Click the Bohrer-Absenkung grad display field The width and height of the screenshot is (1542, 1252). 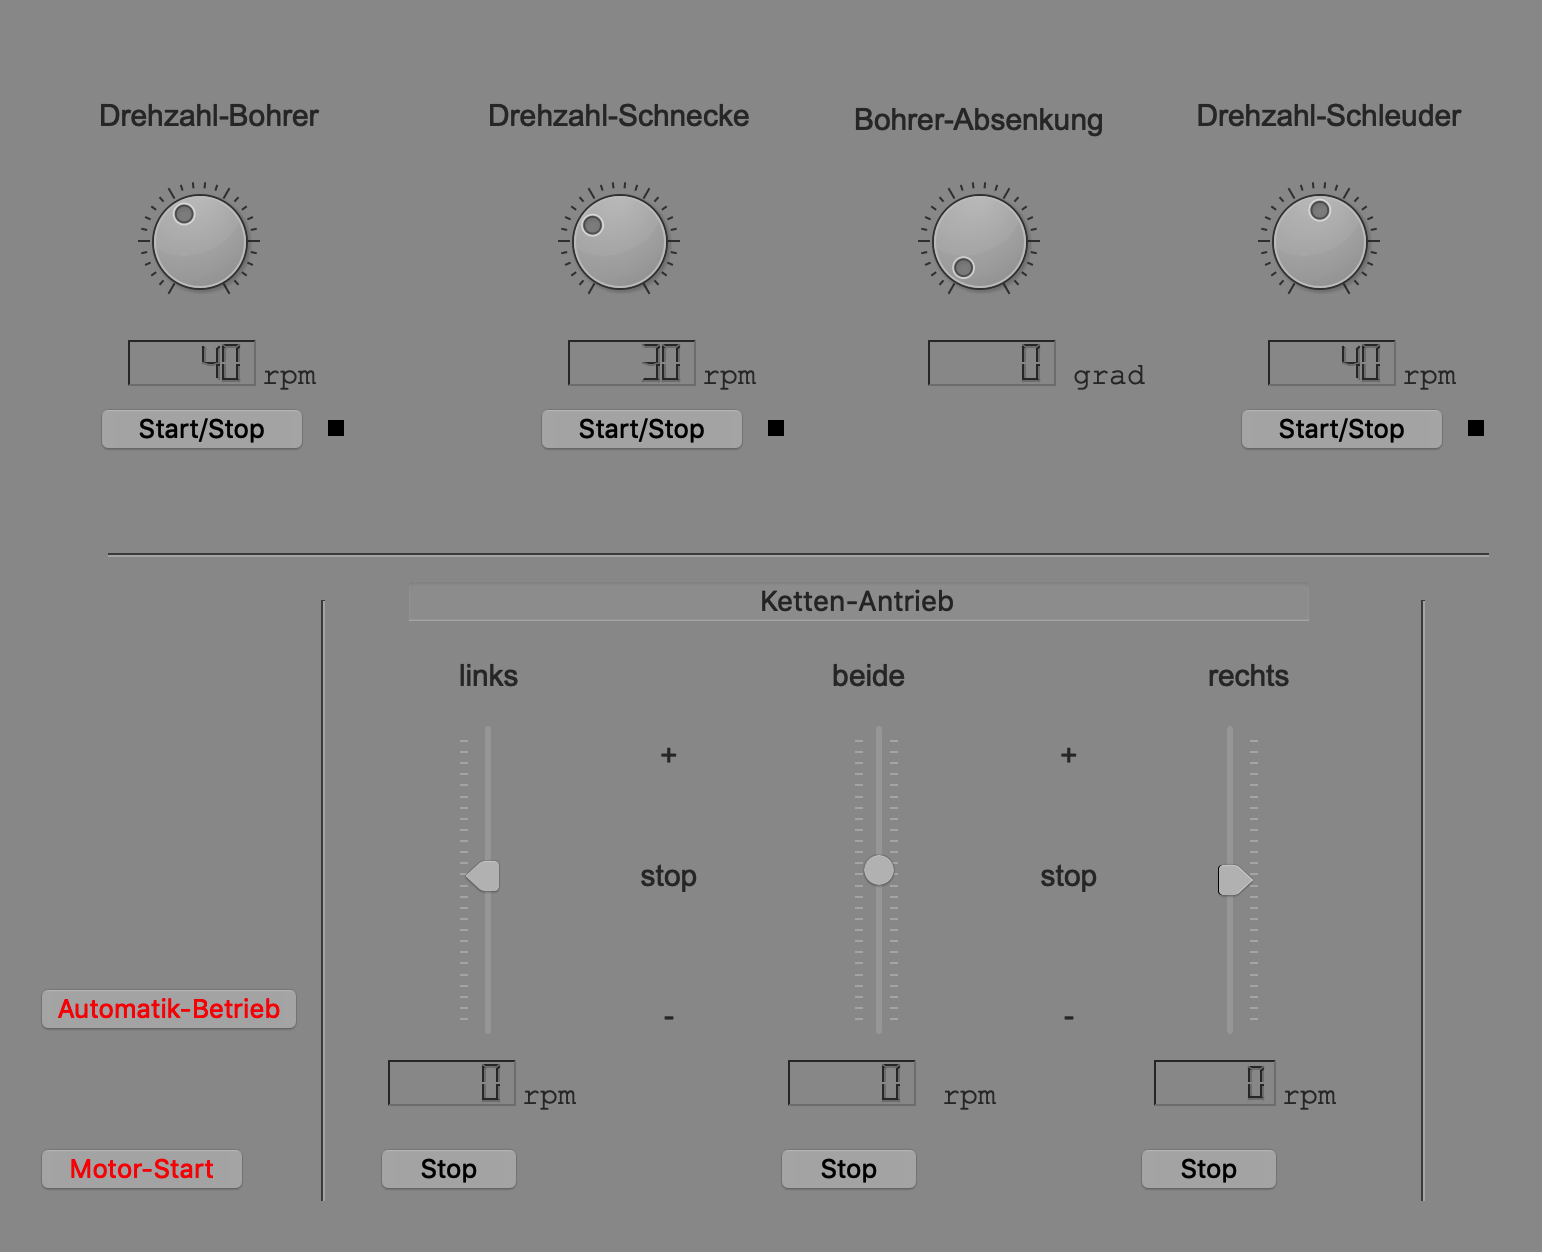point(991,363)
